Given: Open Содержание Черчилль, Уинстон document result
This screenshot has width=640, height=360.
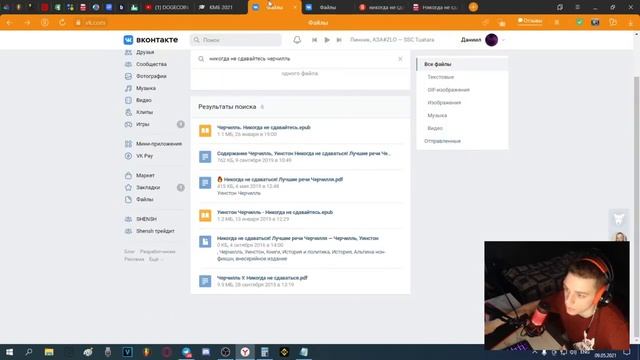Looking at the screenshot, I should click(x=304, y=153).
